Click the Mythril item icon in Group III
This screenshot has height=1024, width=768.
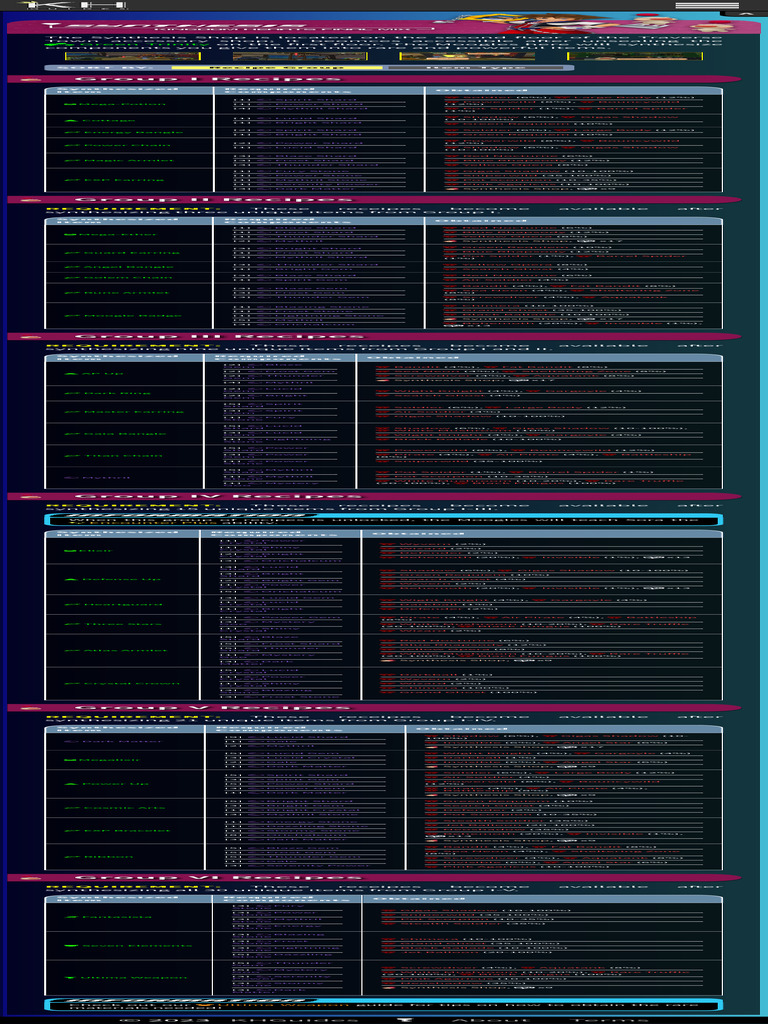72,477
